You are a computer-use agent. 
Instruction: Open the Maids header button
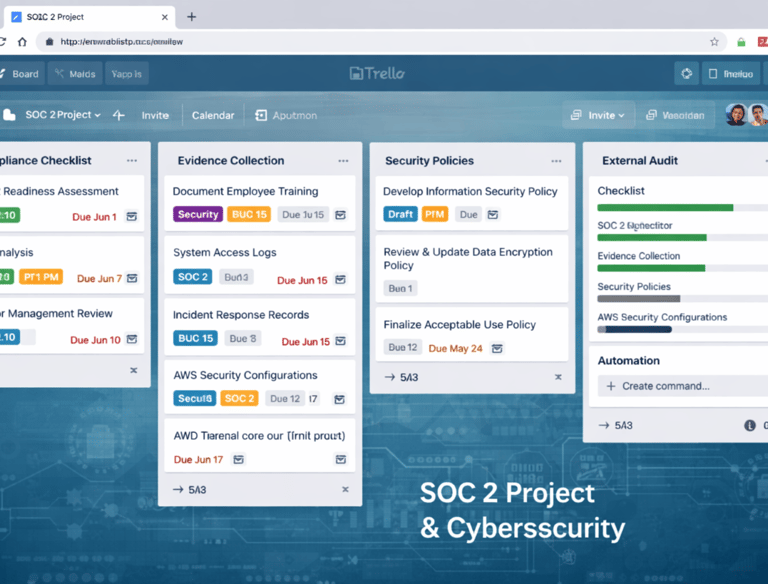pyautogui.click(x=75, y=74)
